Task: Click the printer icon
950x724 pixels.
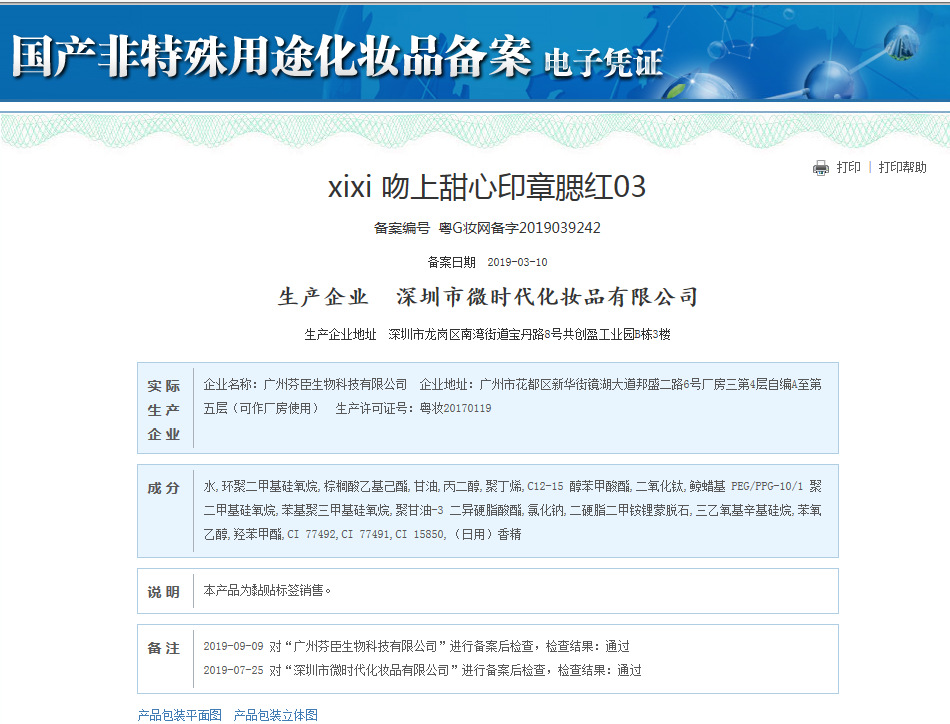Action: [x=821, y=168]
